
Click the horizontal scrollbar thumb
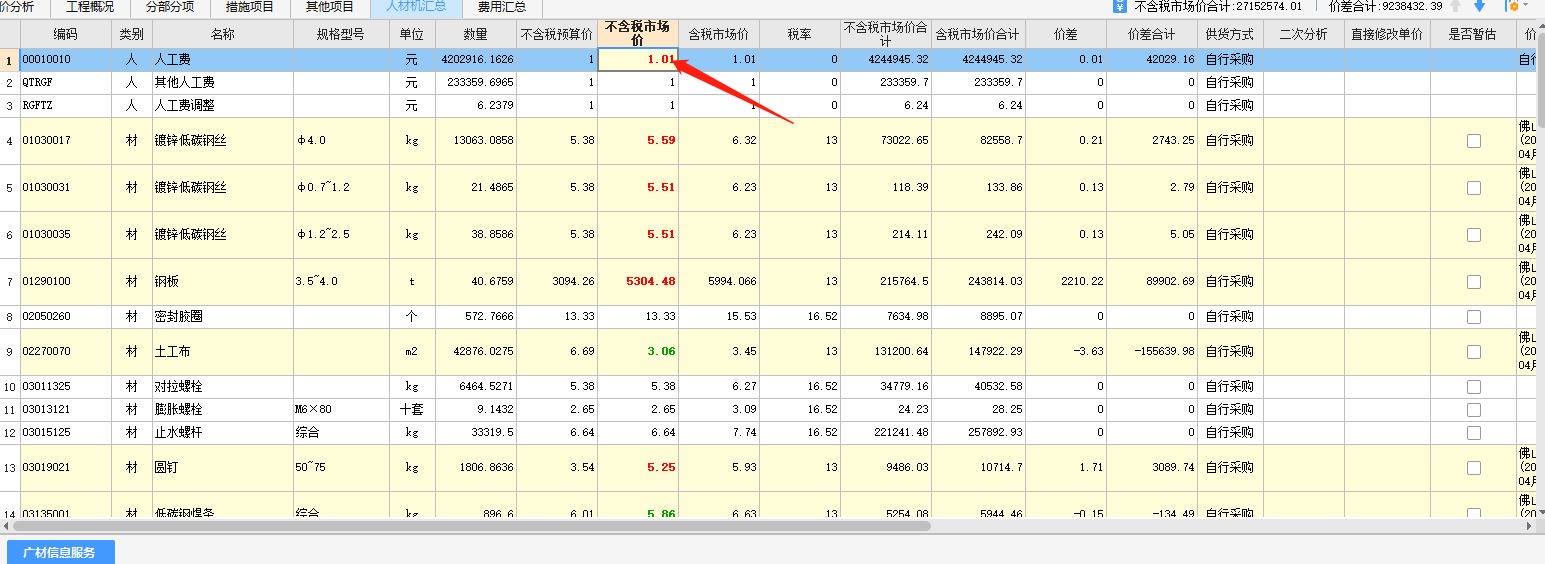(473, 525)
